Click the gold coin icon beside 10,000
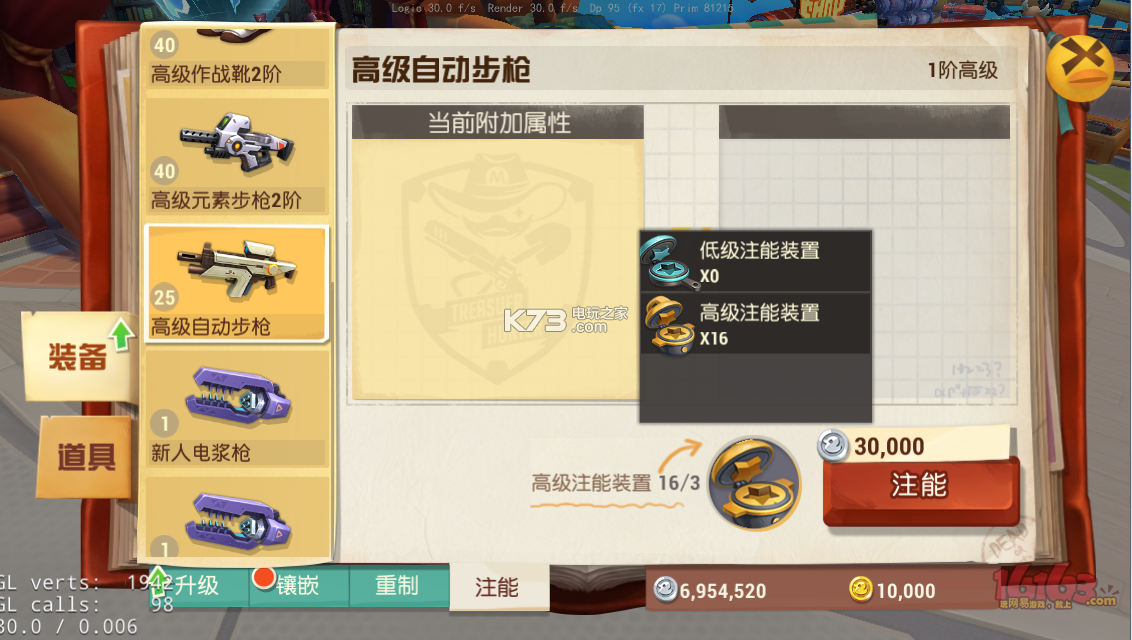The image size is (1132, 640). pos(860,589)
